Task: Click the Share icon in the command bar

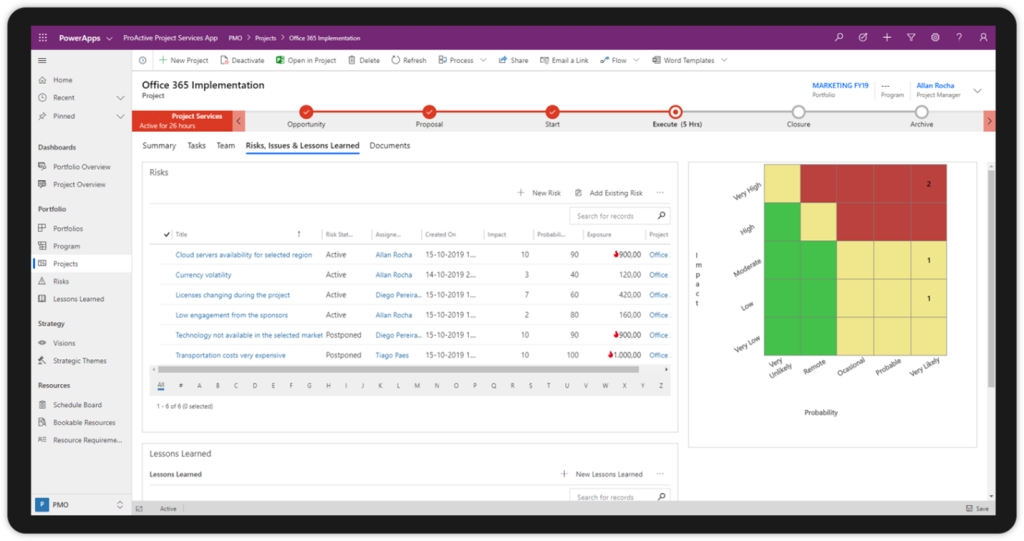Action: pos(503,60)
